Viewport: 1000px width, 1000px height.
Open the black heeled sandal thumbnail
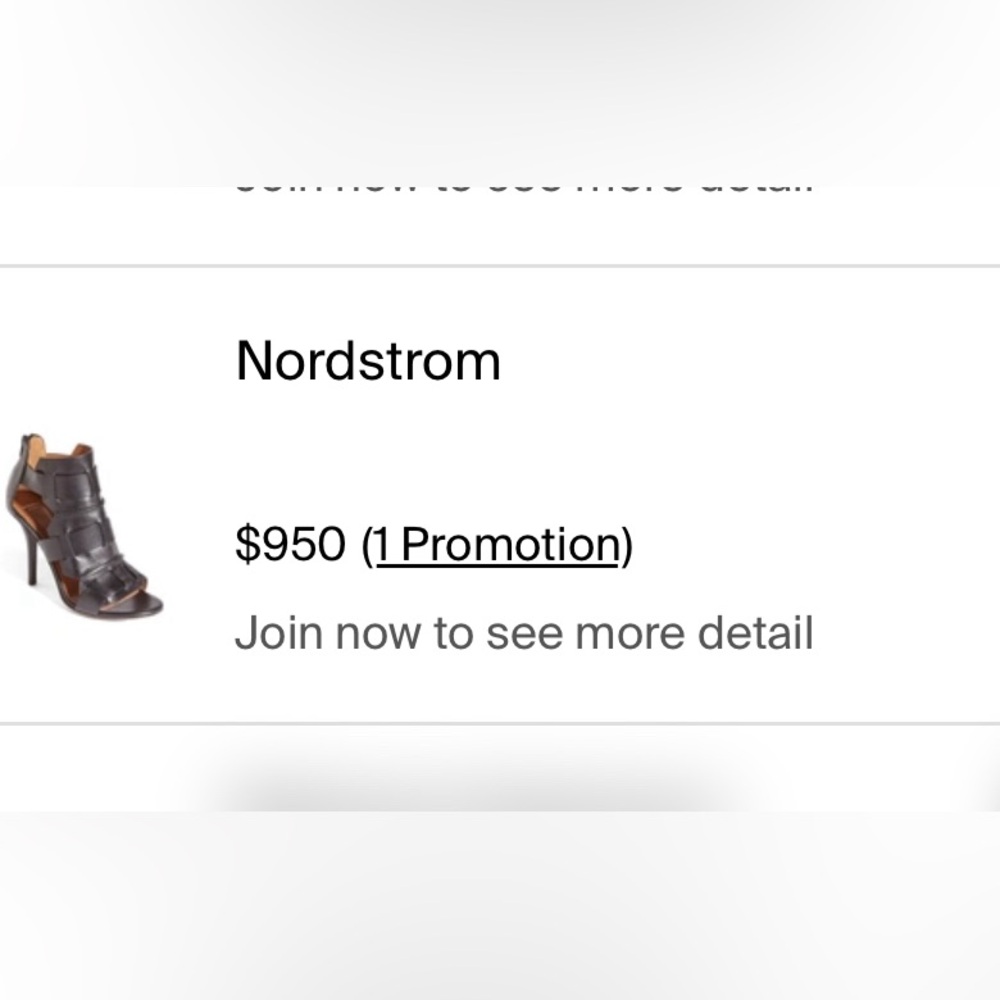84,524
